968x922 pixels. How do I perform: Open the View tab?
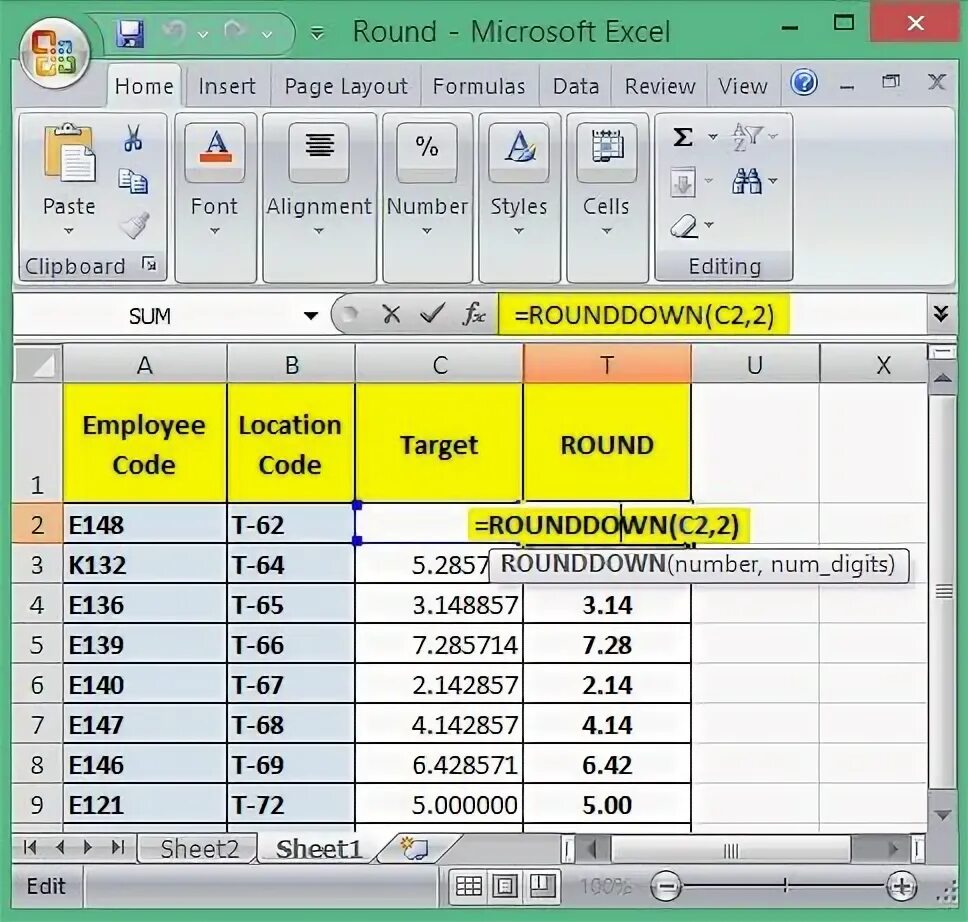pos(742,86)
